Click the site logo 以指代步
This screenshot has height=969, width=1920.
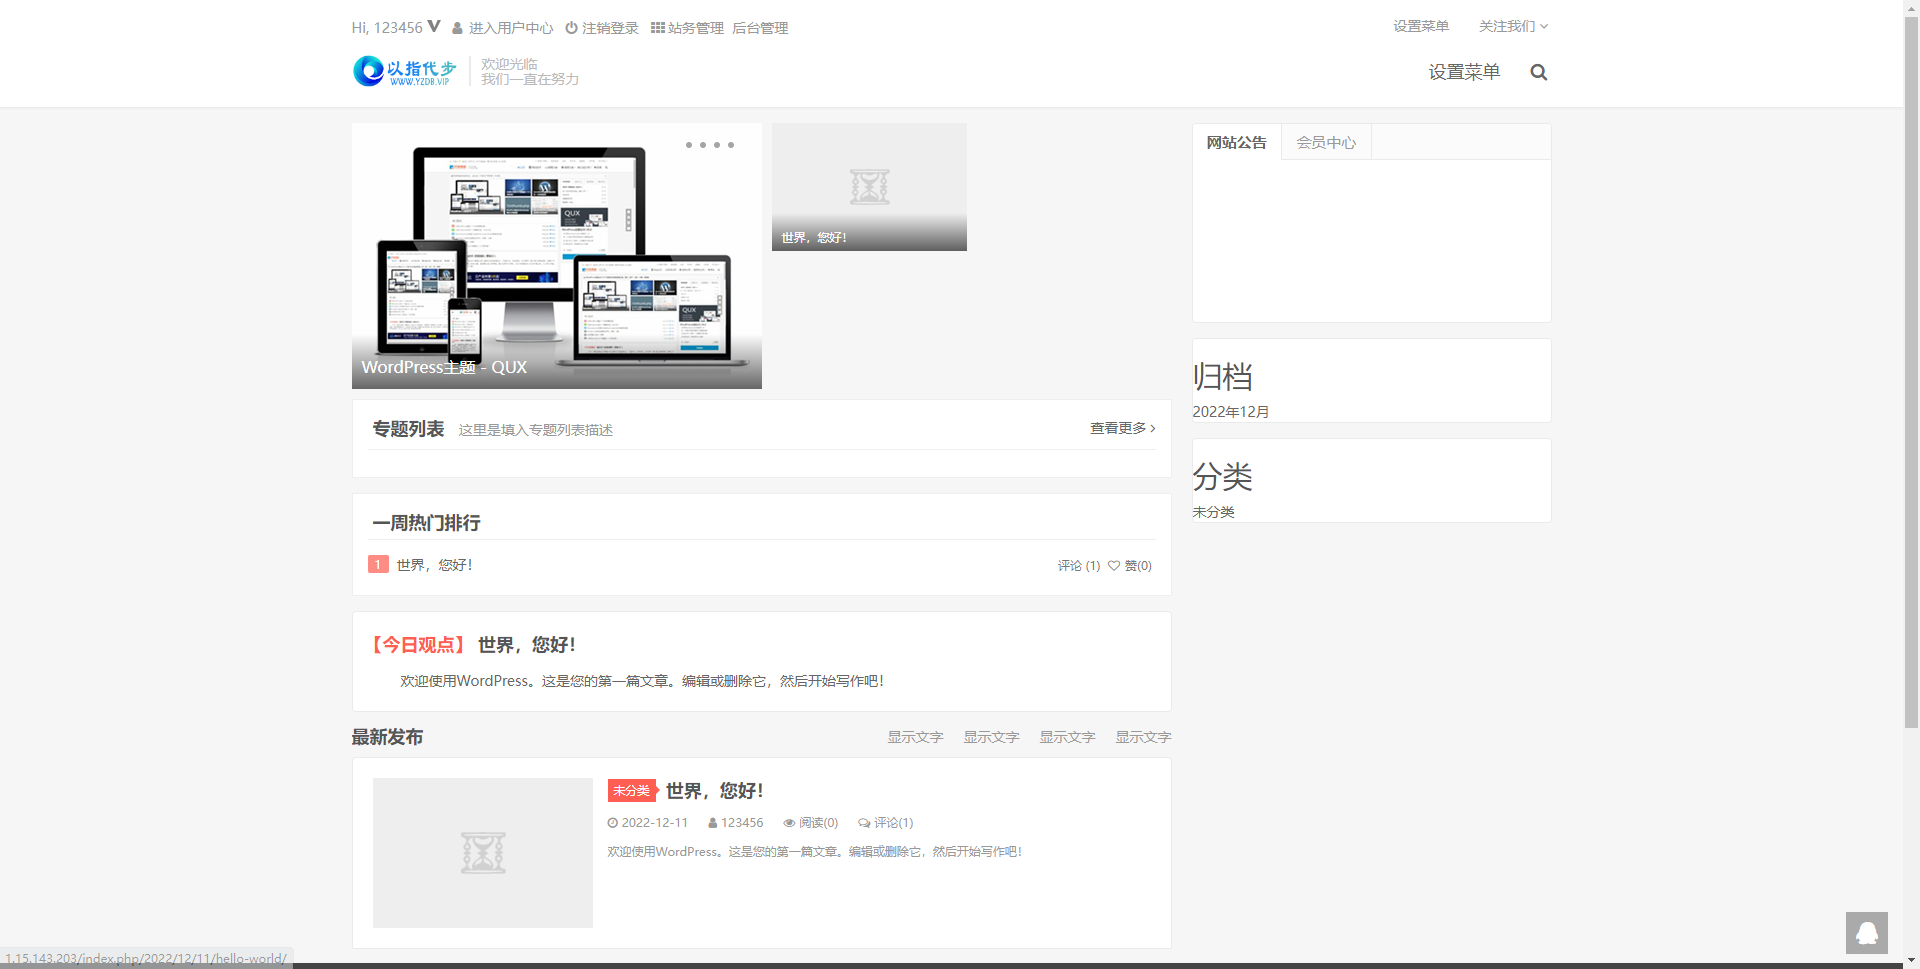[405, 71]
